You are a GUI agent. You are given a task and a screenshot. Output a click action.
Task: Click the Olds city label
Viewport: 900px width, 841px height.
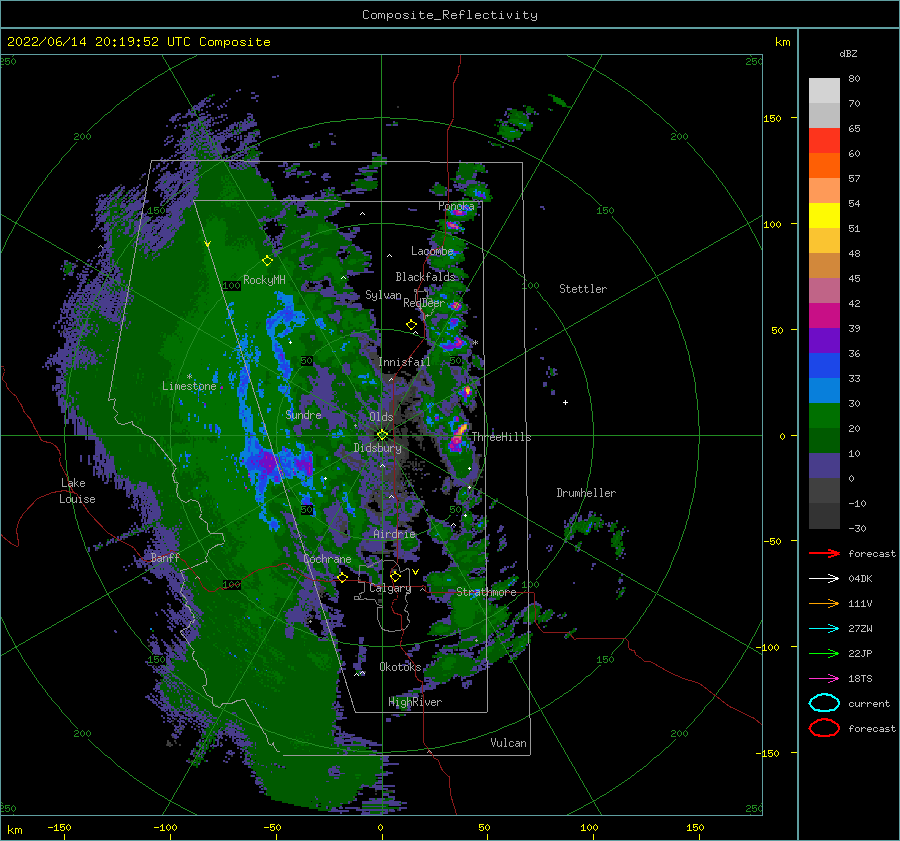pos(381,417)
